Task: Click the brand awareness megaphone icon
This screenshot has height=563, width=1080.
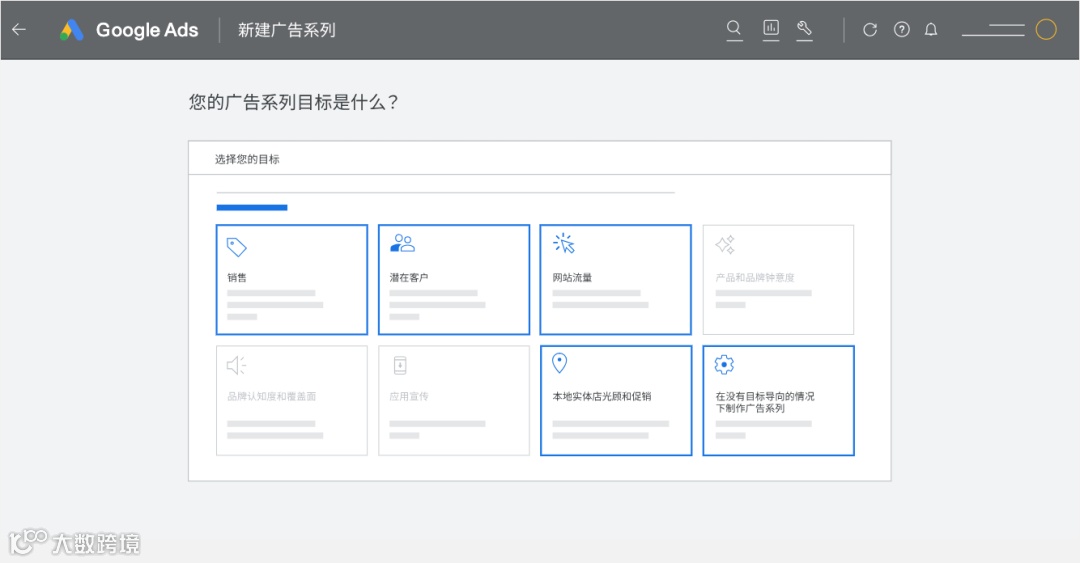Action: [x=236, y=365]
